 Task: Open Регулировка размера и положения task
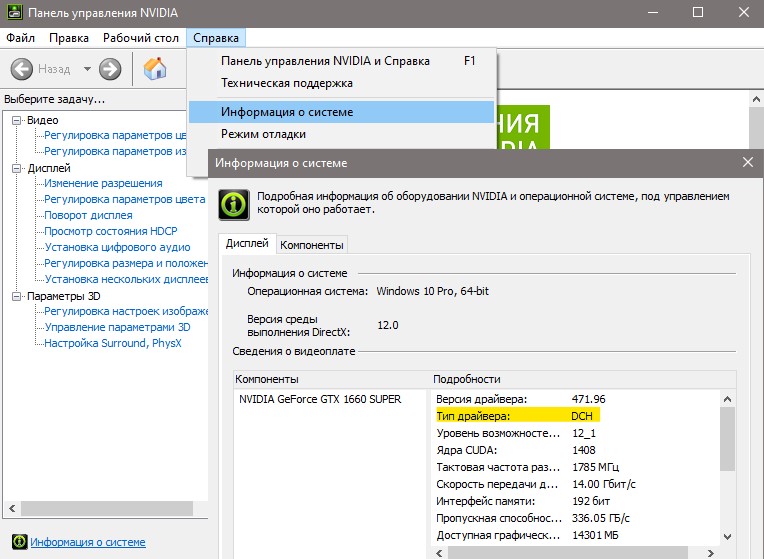pos(126,263)
